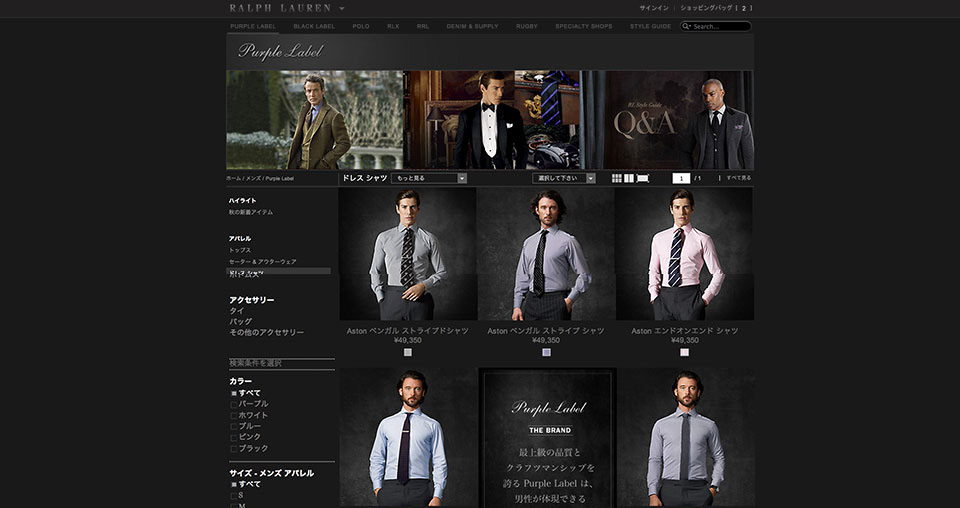Switch to small grid view icon

[617, 178]
